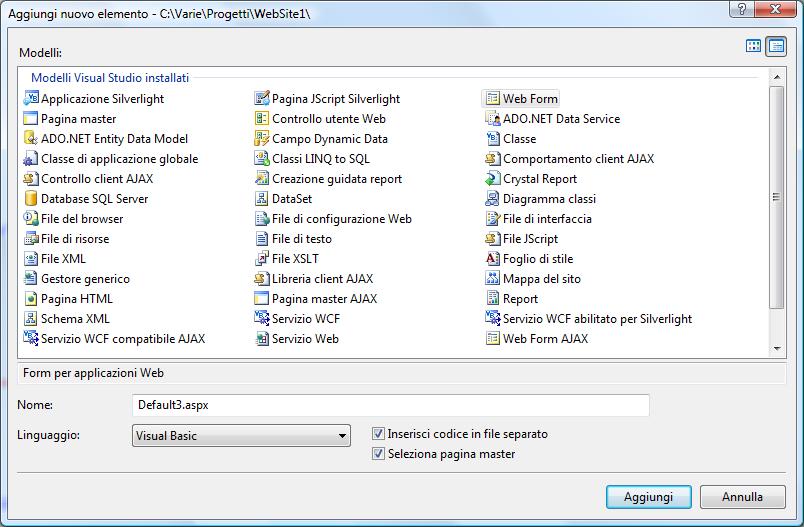Click the File di interfaccia icon
804x527 pixels.
click(x=493, y=218)
